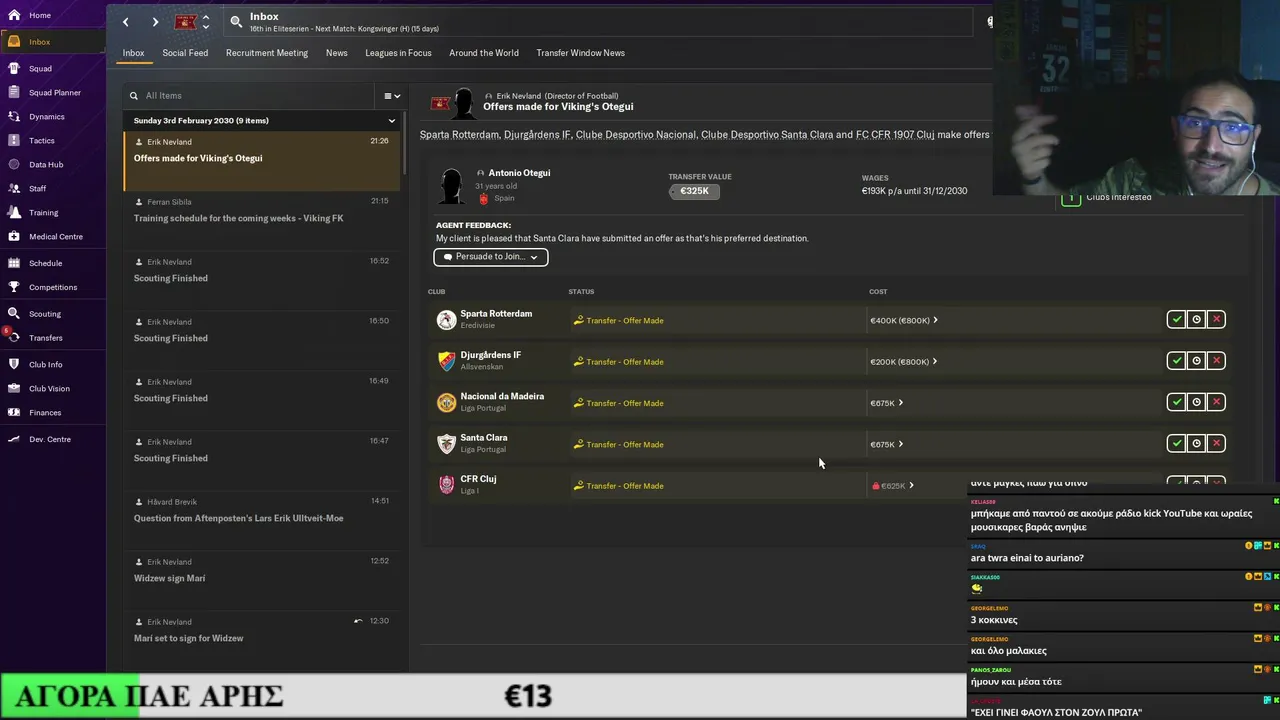1280x720 pixels.
Task: Open the Dynamics icon in the sidebar
Action: [14, 117]
